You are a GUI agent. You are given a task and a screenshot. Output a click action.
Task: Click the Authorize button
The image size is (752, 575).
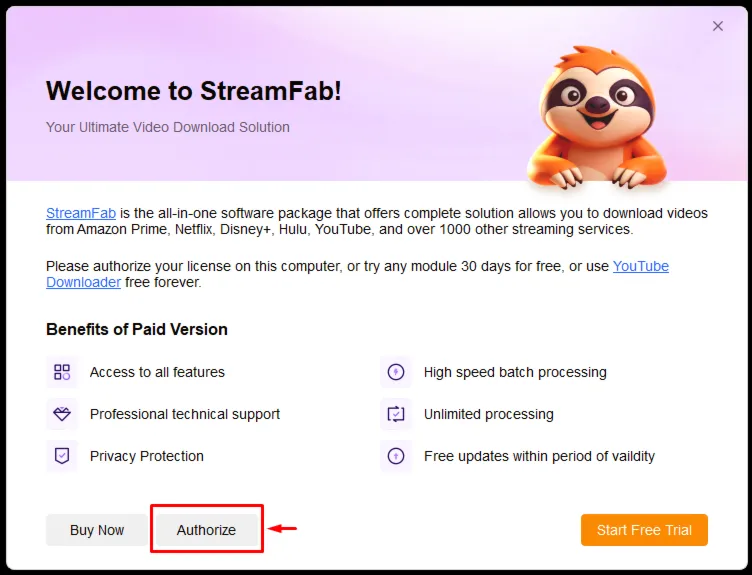206,530
